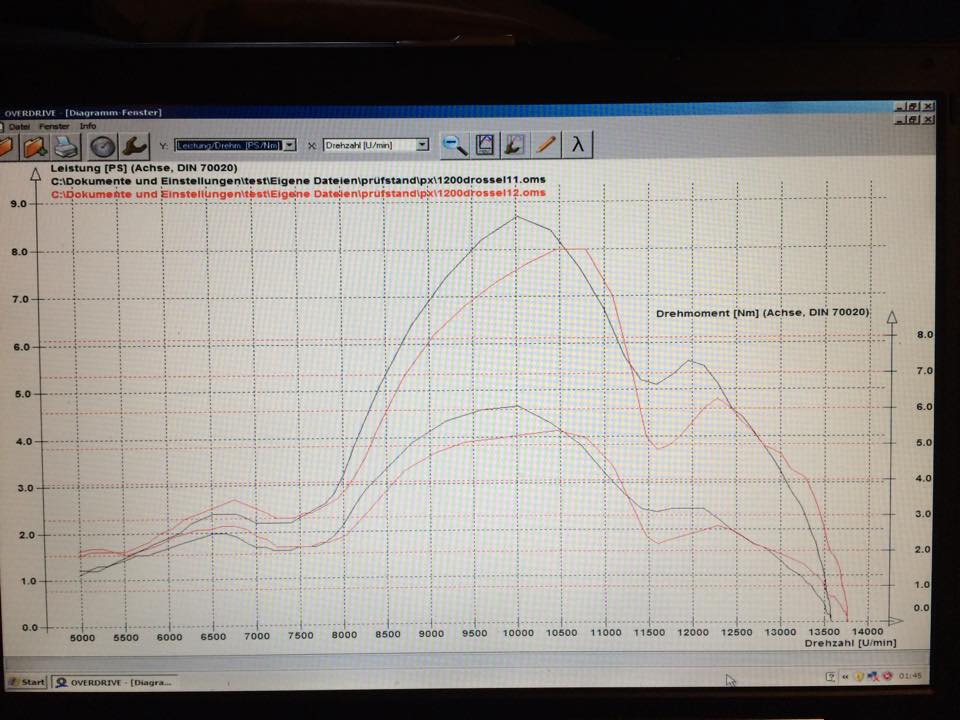
Task: Click the printer icon in the toolbar
Action: click(66, 147)
